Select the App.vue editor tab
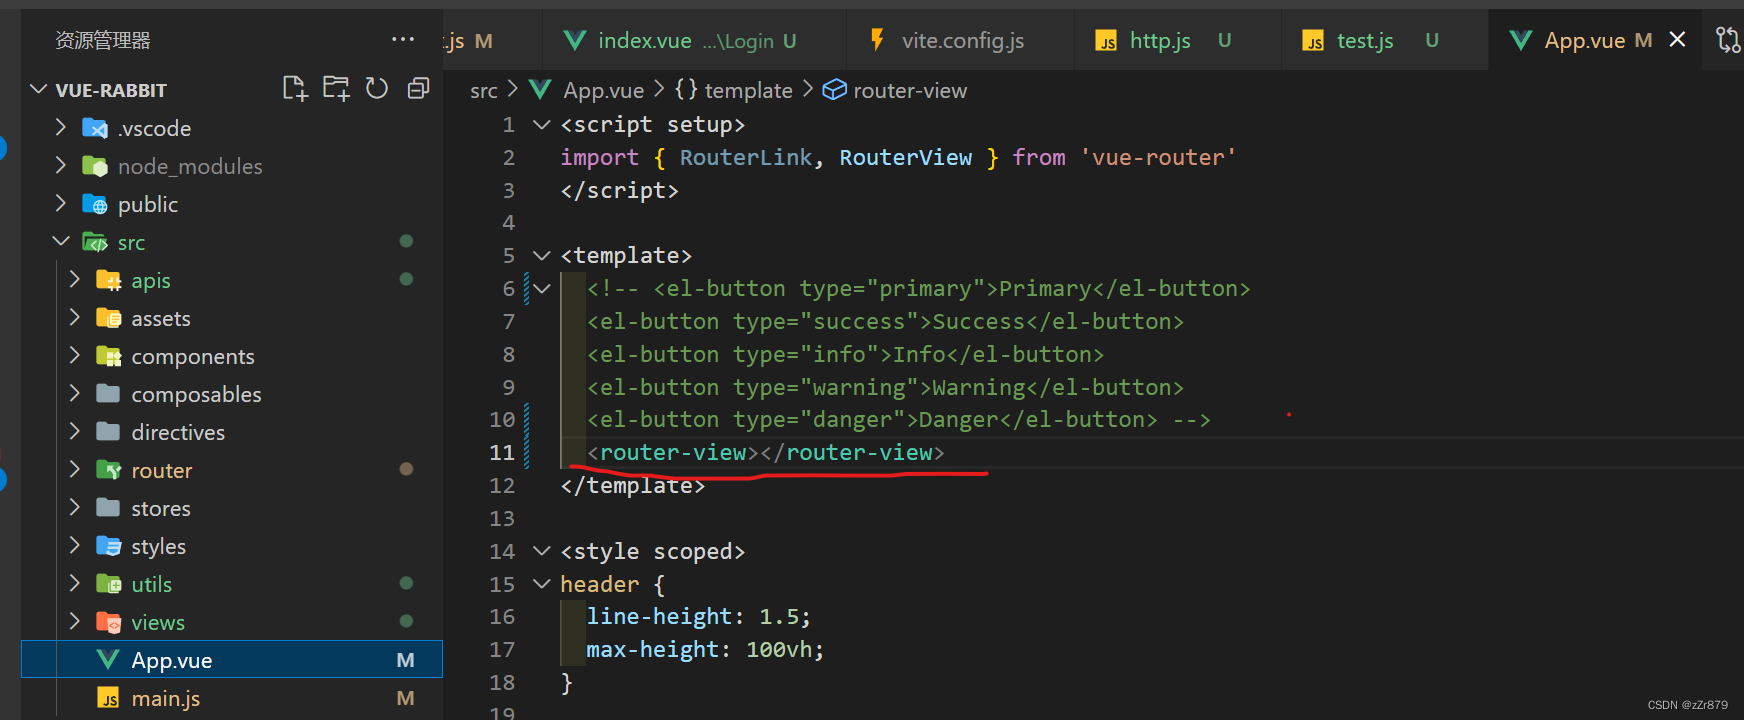The image size is (1744, 720). click(x=1595, y=40)
